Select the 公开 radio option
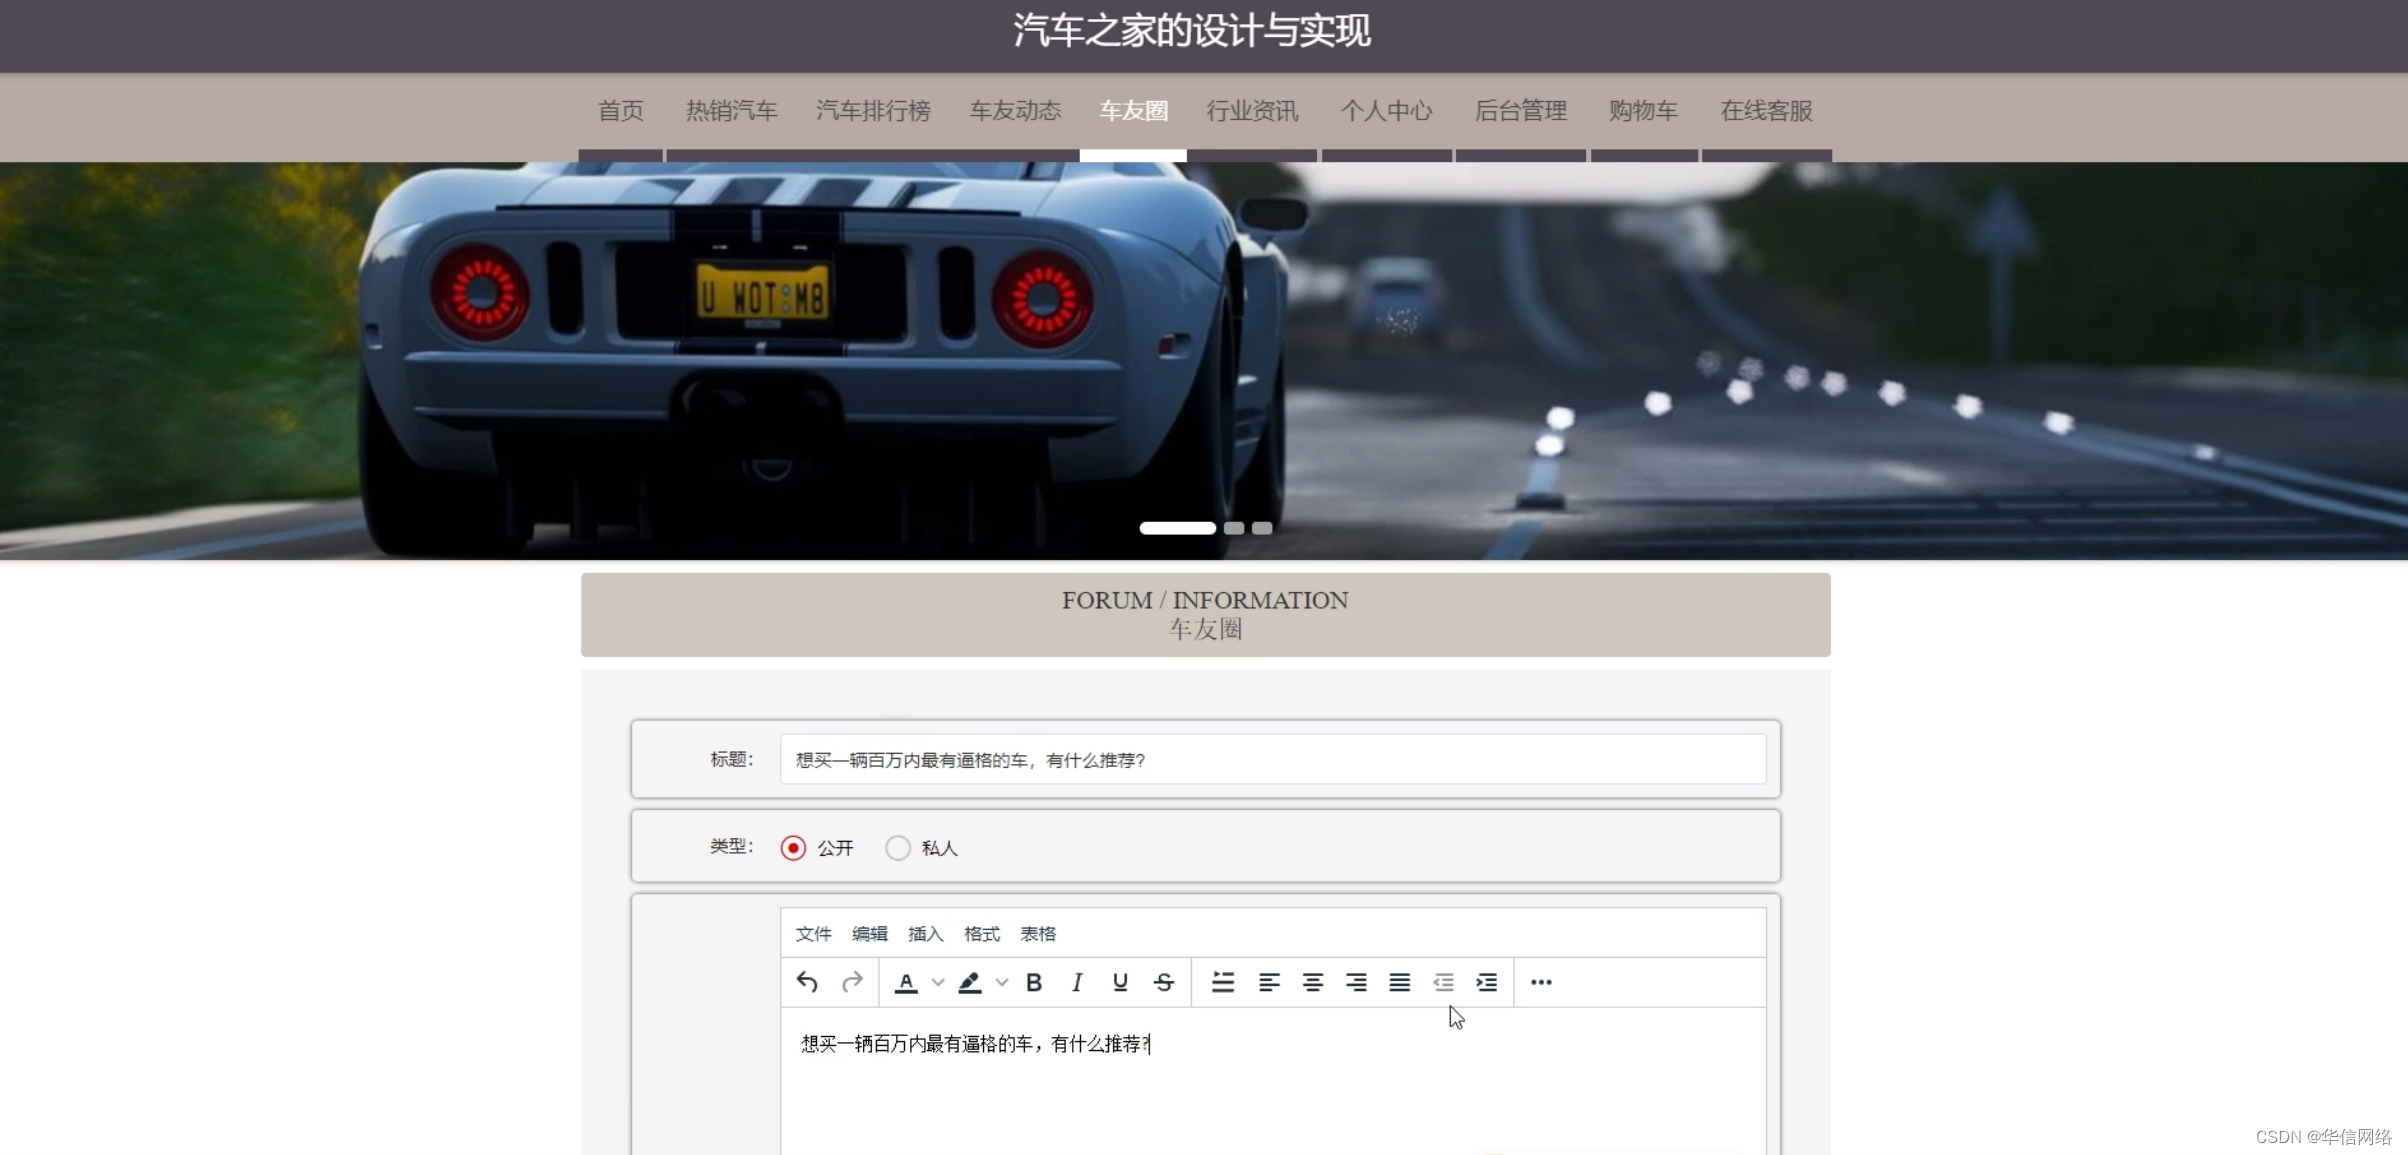Viewport: 2408px width, 1155px height. click(x=793, y=848)
